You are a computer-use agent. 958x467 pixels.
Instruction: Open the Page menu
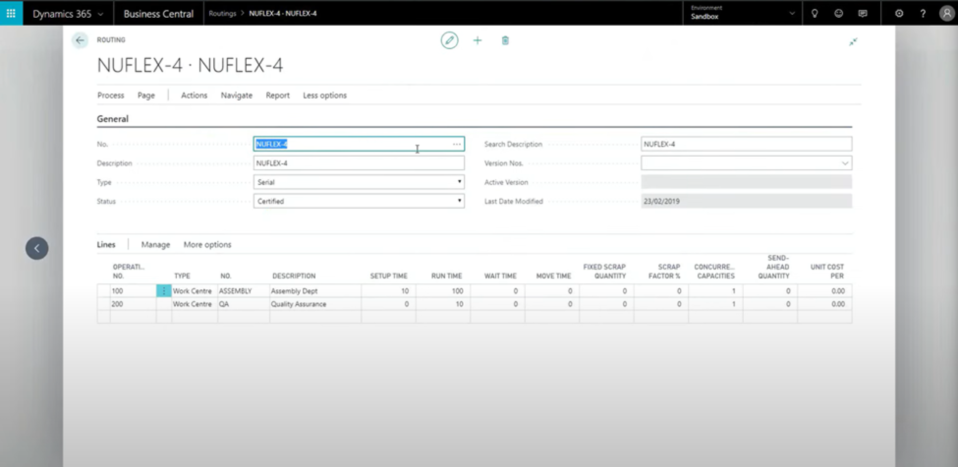tap(146, 95)
